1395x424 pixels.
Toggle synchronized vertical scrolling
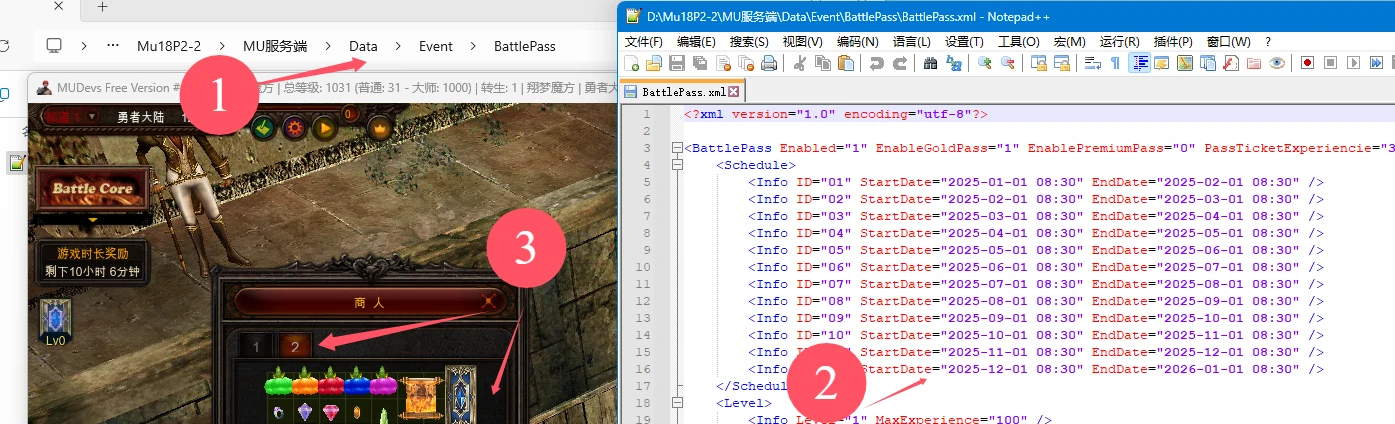tap(1038, 63)
